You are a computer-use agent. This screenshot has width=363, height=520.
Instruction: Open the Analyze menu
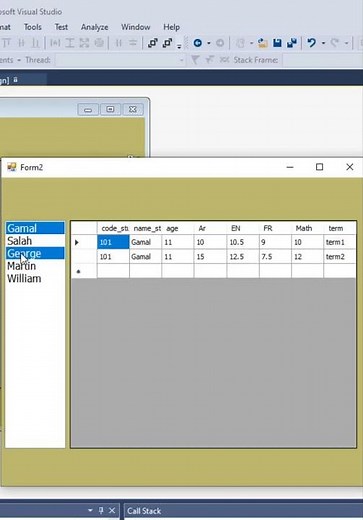click(x=94, y=27)
